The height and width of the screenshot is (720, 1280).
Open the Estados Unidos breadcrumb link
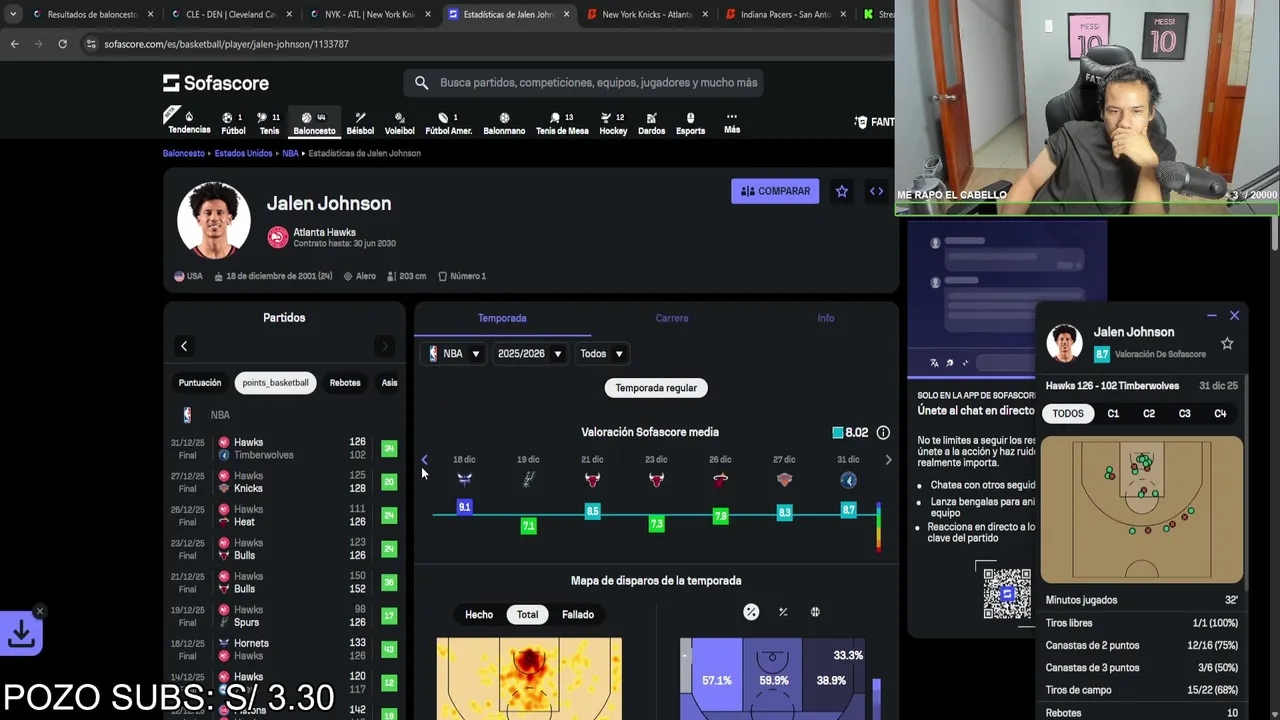pos(243,153)
